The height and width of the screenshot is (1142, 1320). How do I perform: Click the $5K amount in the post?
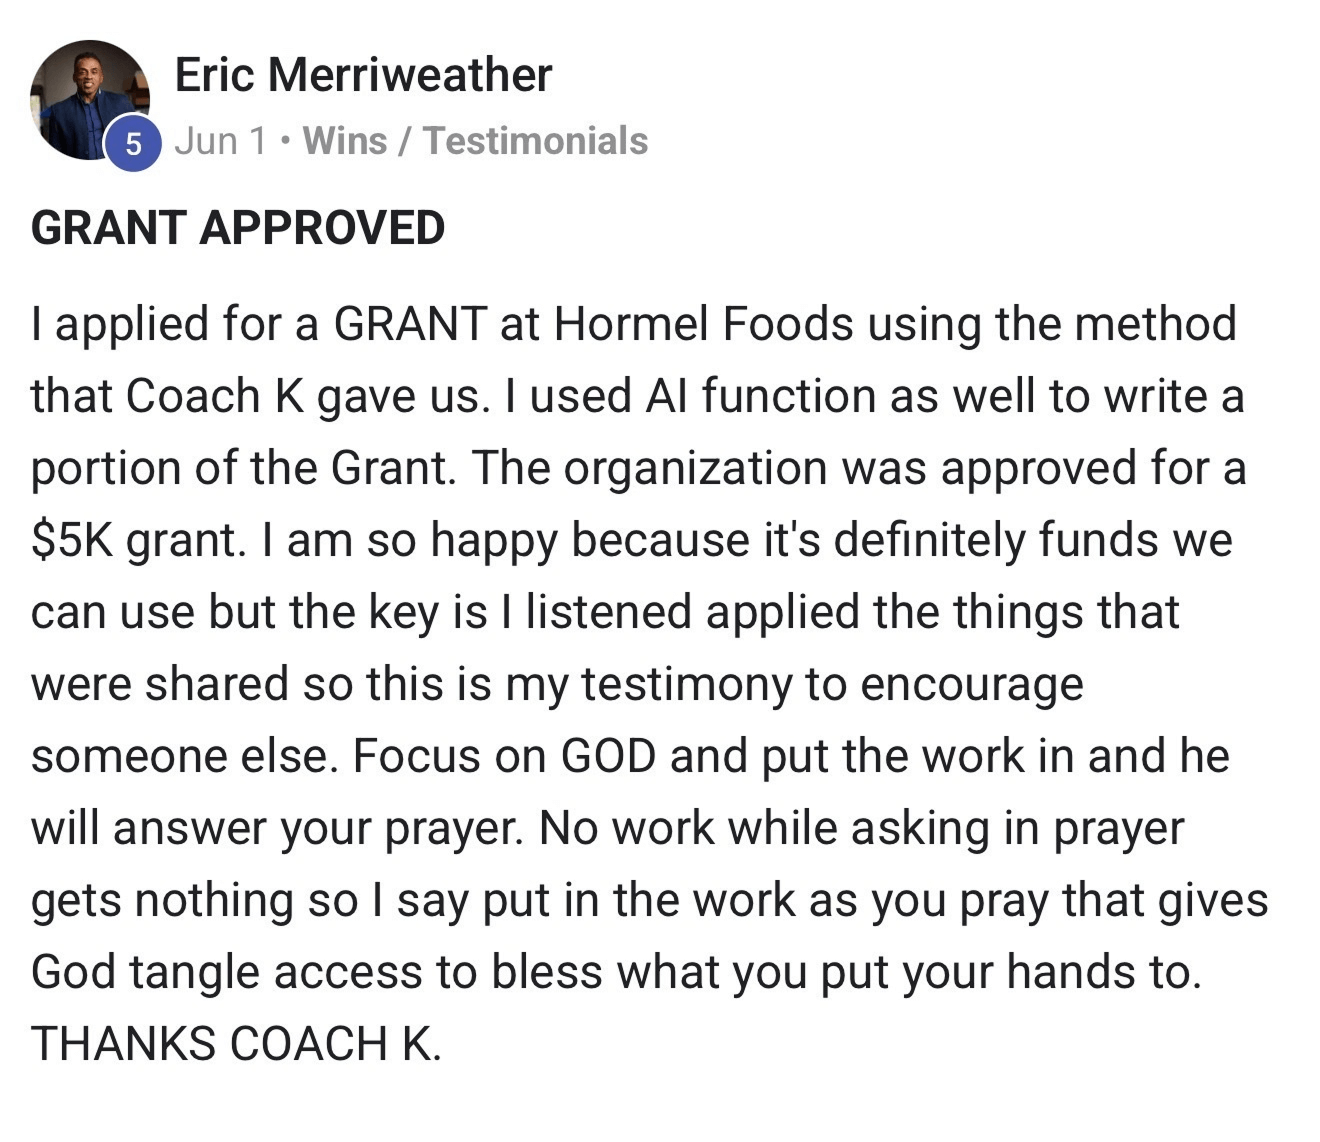(x=73, y=540)
